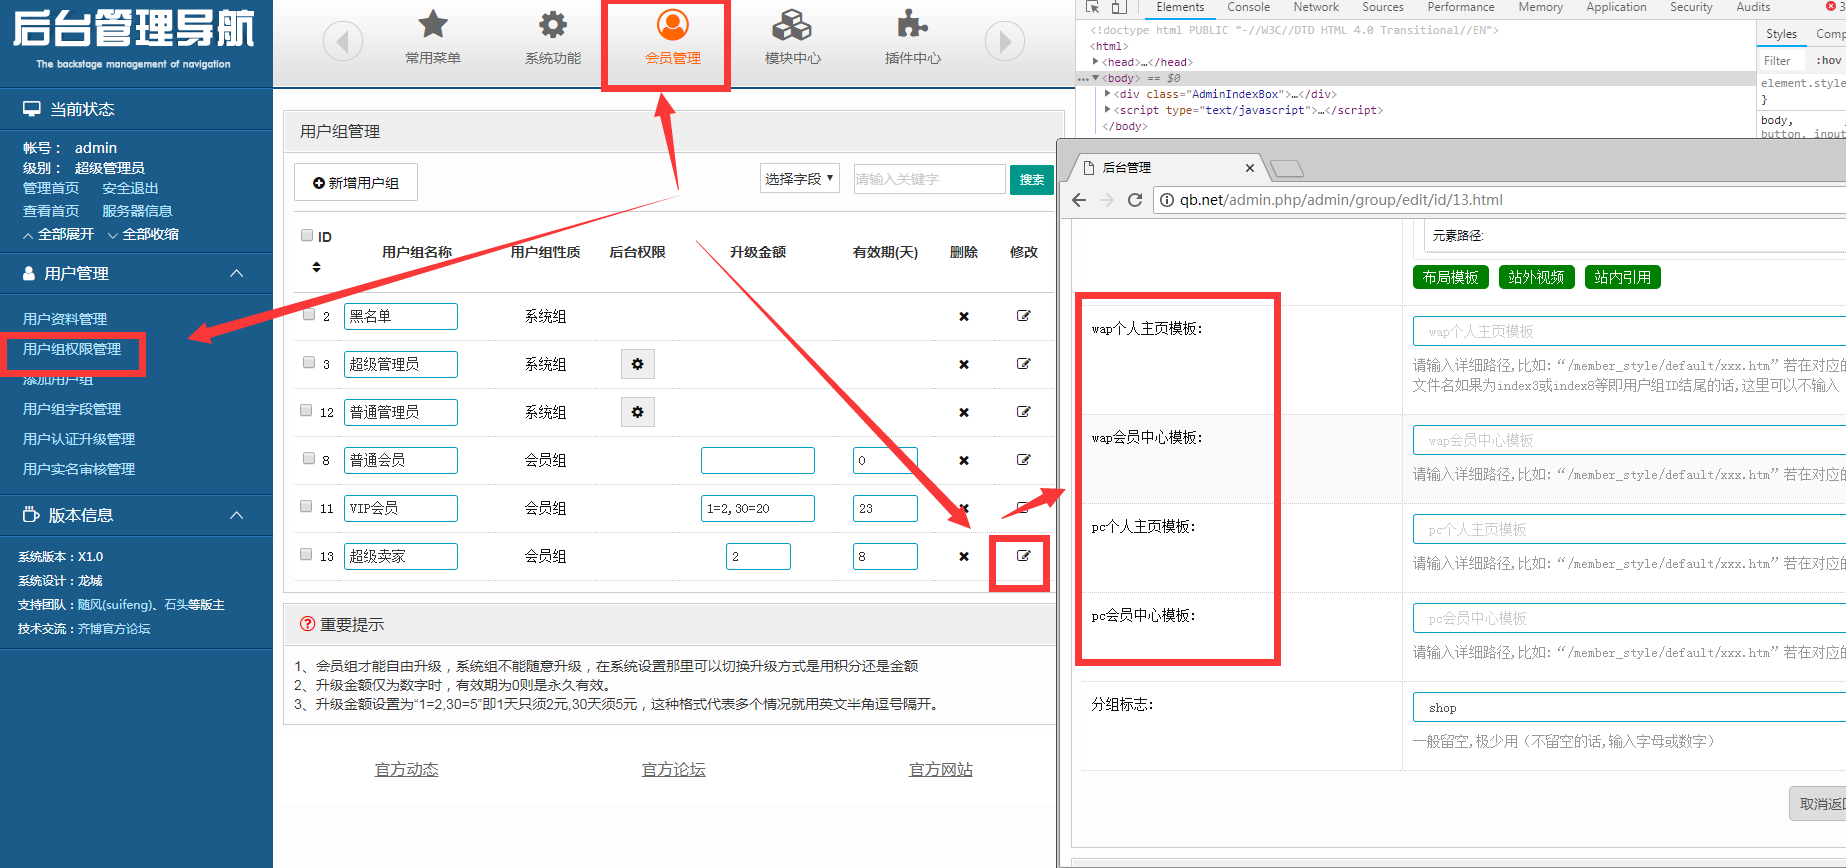
Task: Click the 新增用户组 button
Action: point(356,183)
